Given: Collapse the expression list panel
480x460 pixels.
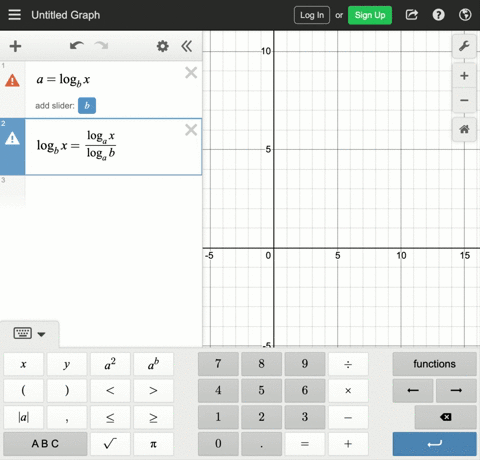Looking at the screenshot, I should click(x=187, y=46).
